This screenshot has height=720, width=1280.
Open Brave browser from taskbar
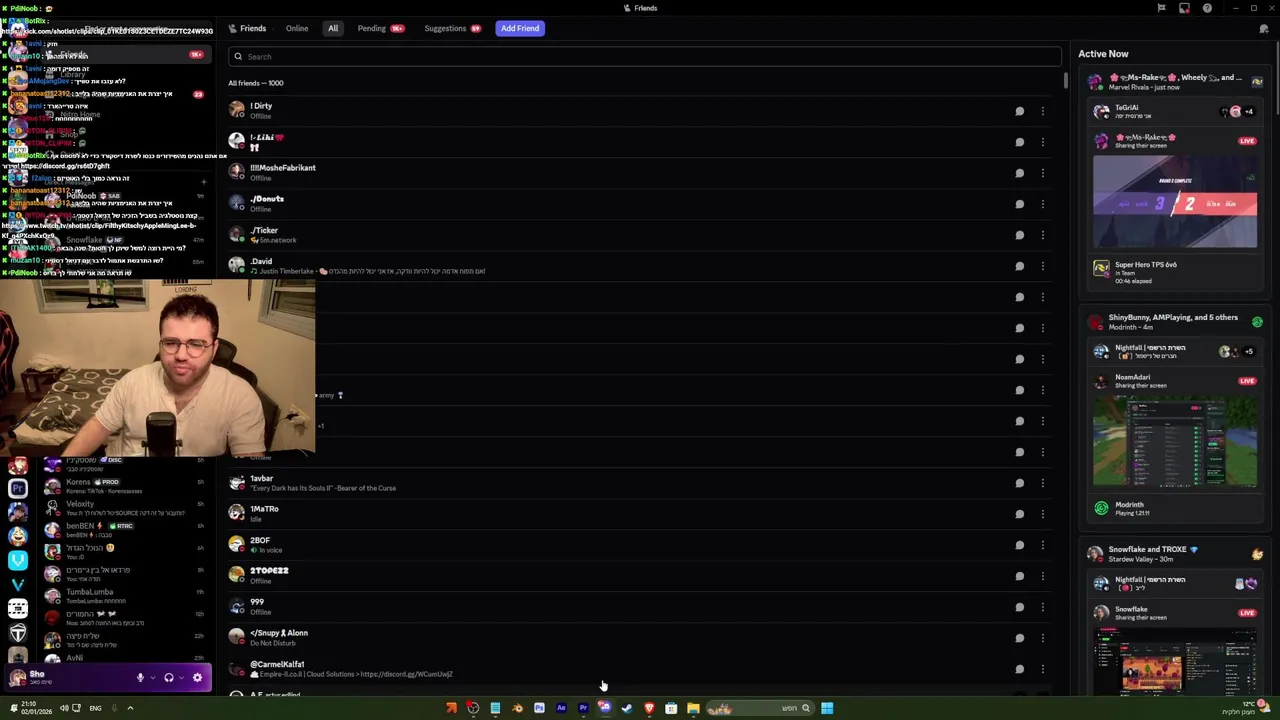click(x=649, y=708)
